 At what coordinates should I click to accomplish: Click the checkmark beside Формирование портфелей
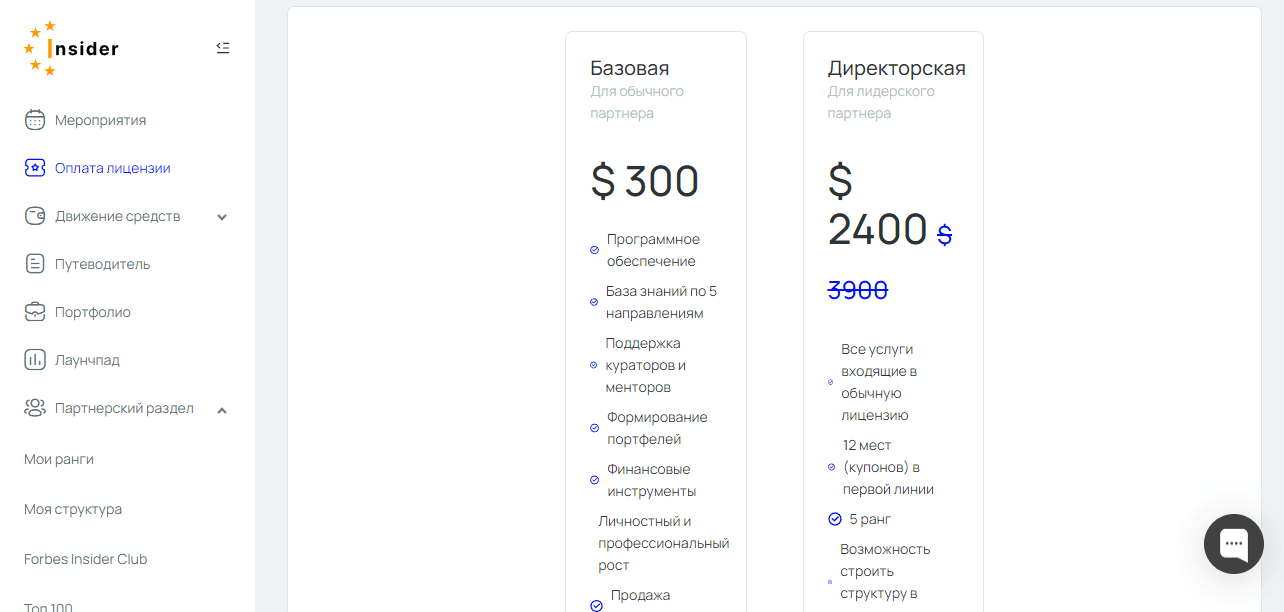click(595, 427)
